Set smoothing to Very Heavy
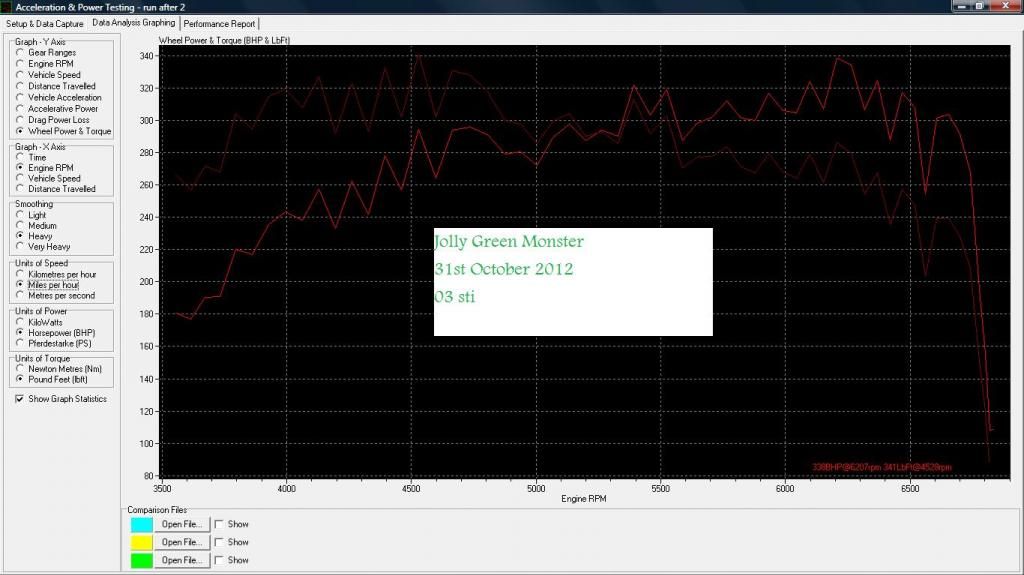 click(21, 247)
